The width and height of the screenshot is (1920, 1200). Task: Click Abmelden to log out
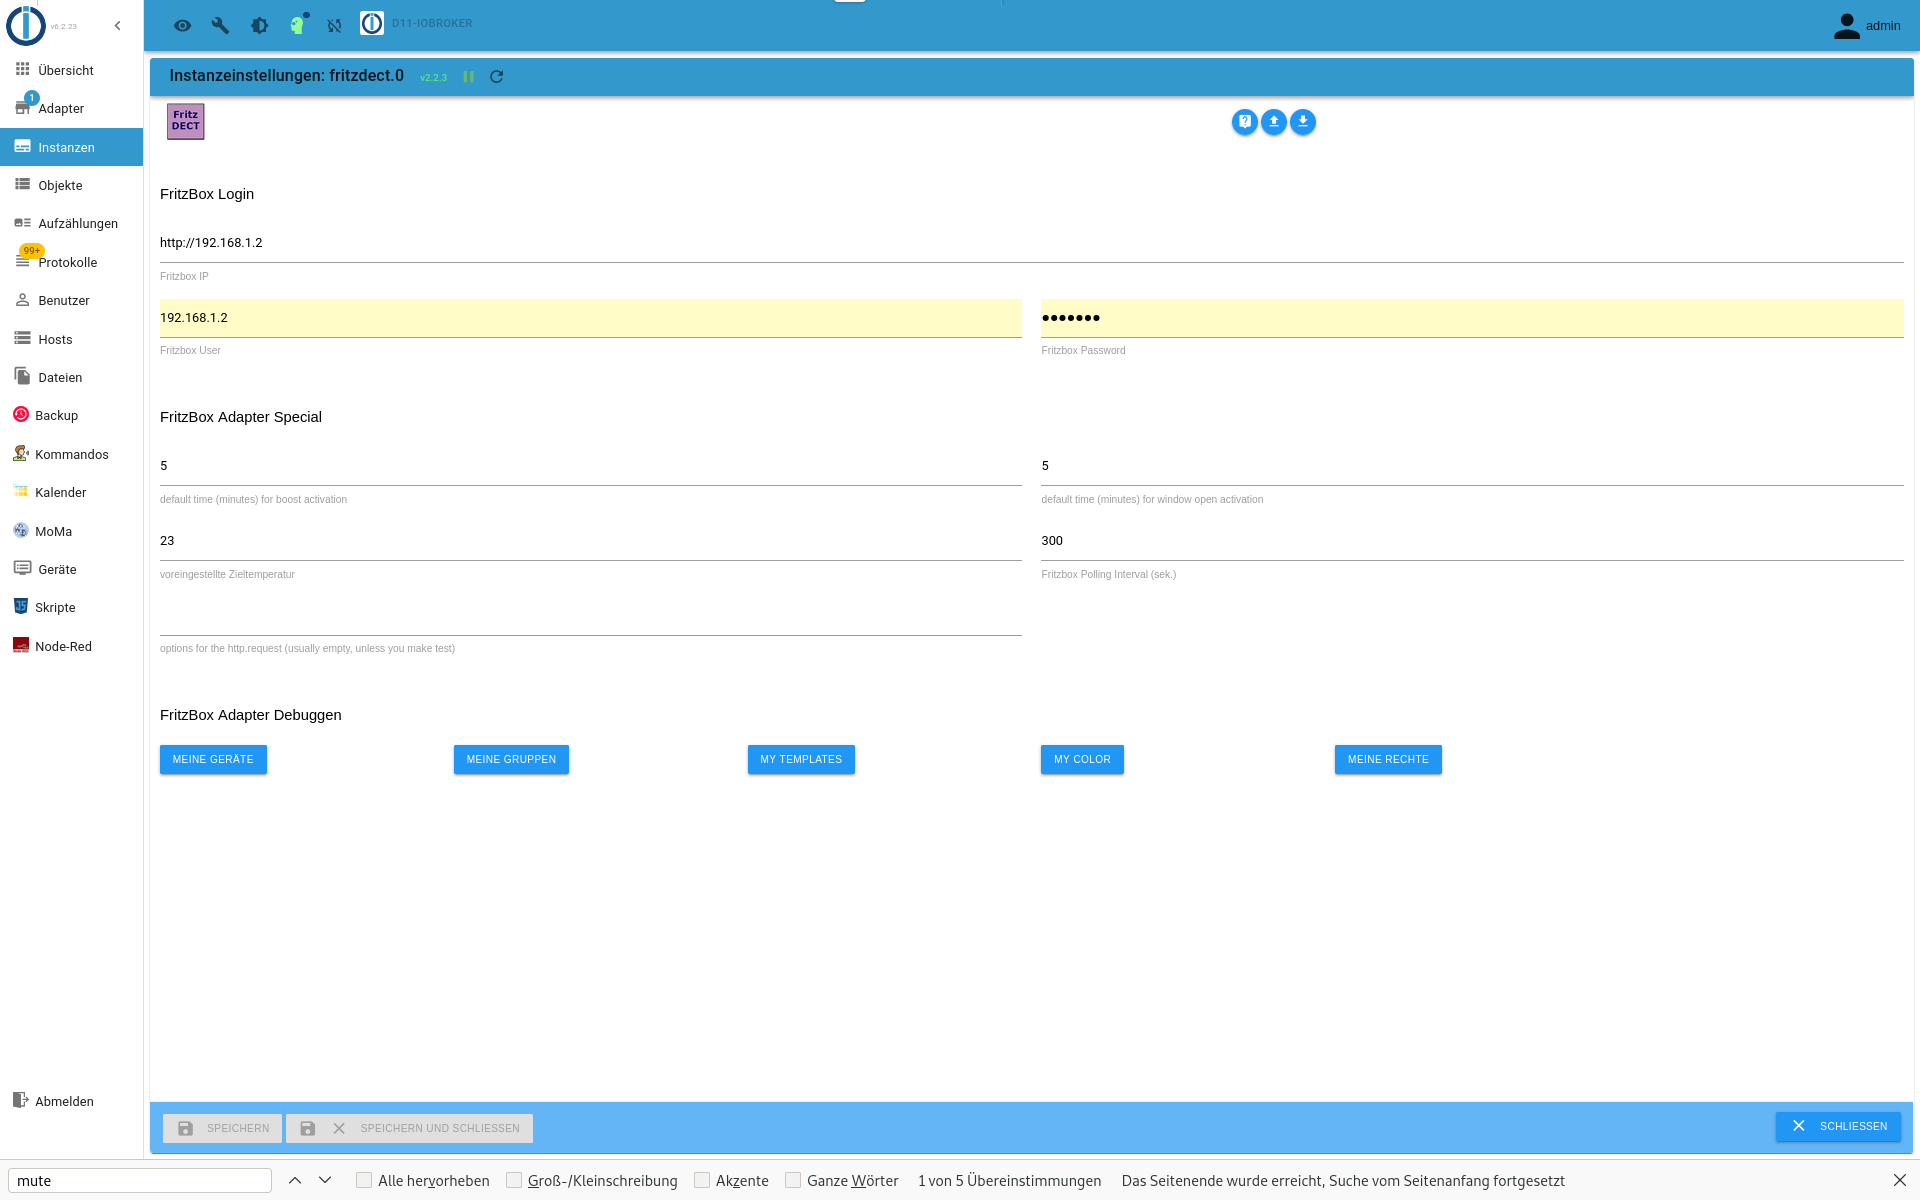[x=71, y=1101]
